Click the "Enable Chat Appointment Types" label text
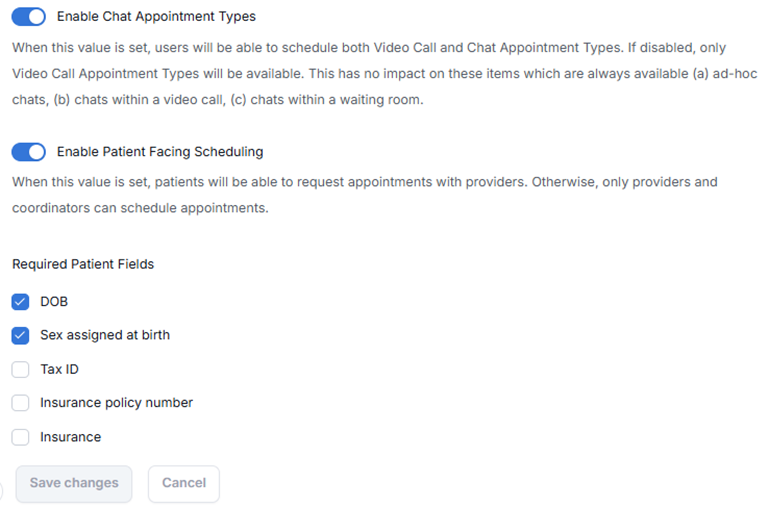 coord(156,16)
